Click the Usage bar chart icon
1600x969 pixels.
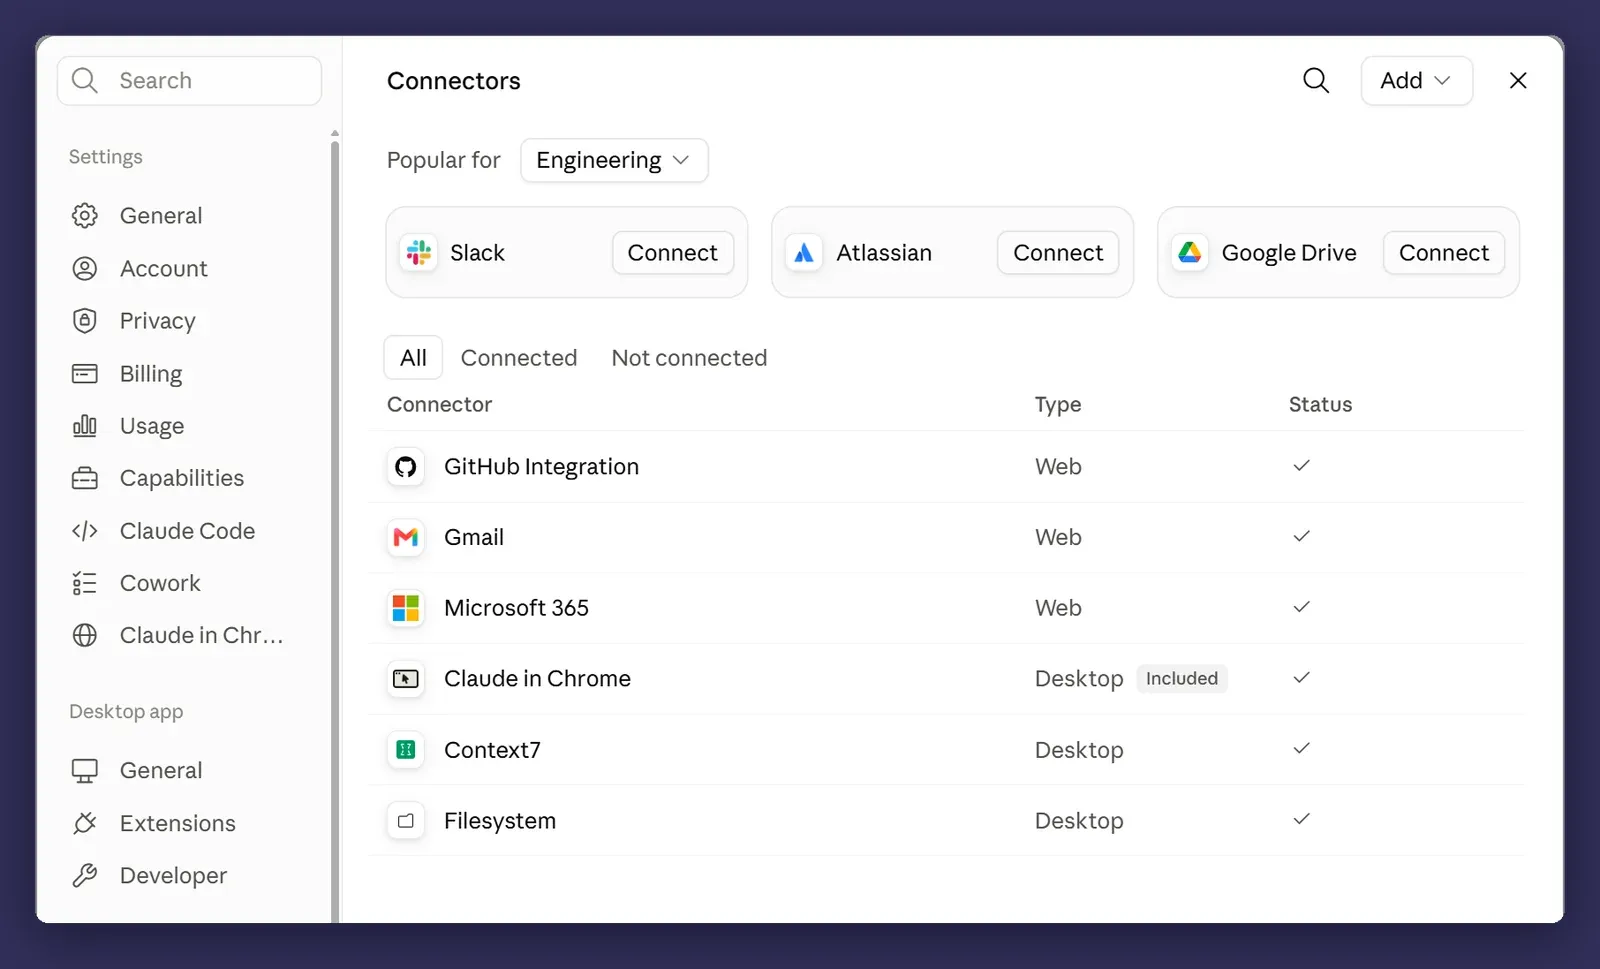85,426
